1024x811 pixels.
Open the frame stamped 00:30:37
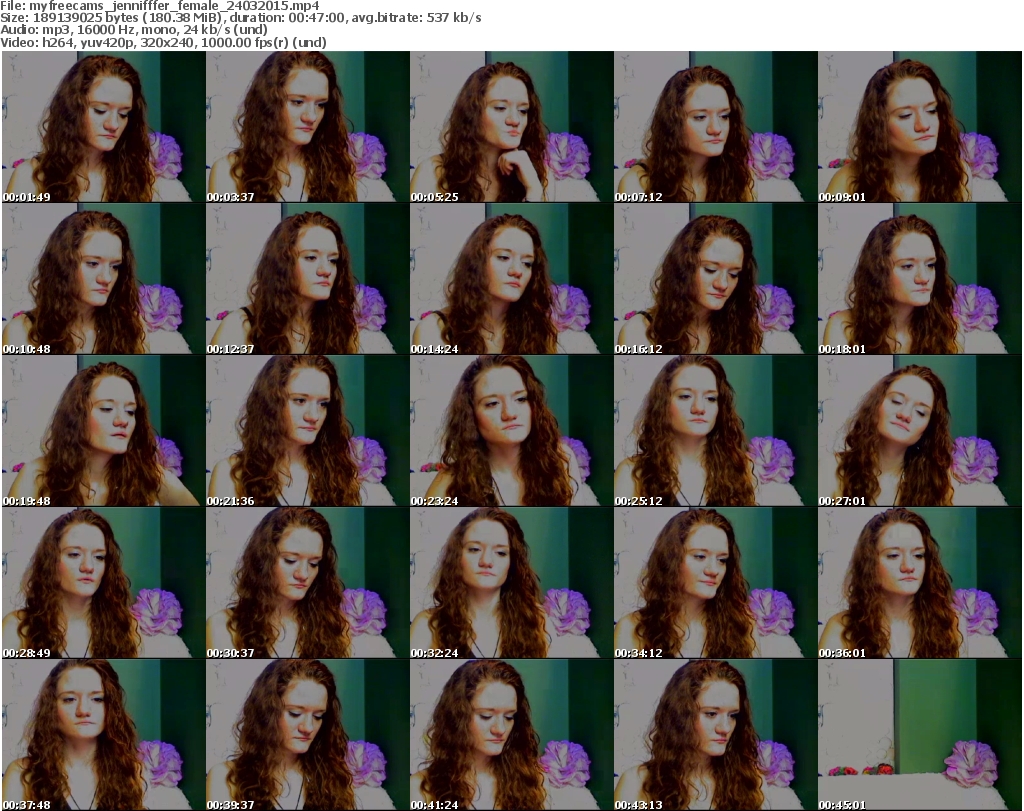(x=308, y=583)
